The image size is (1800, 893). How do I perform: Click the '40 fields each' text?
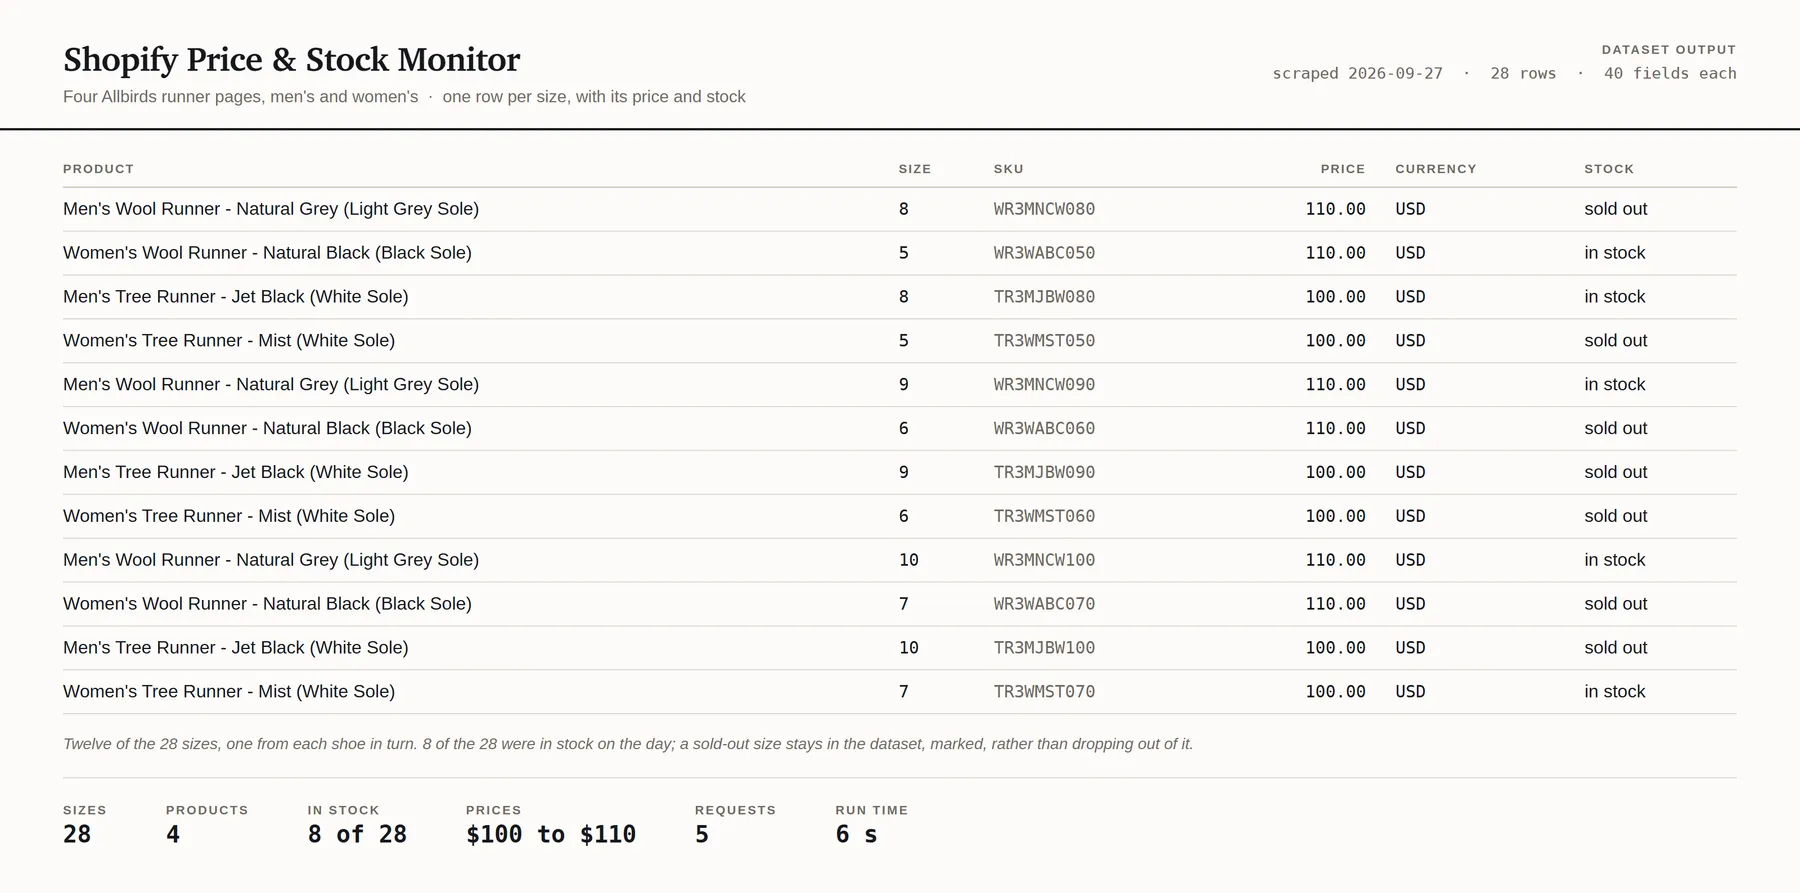[x=1670, y=73]
